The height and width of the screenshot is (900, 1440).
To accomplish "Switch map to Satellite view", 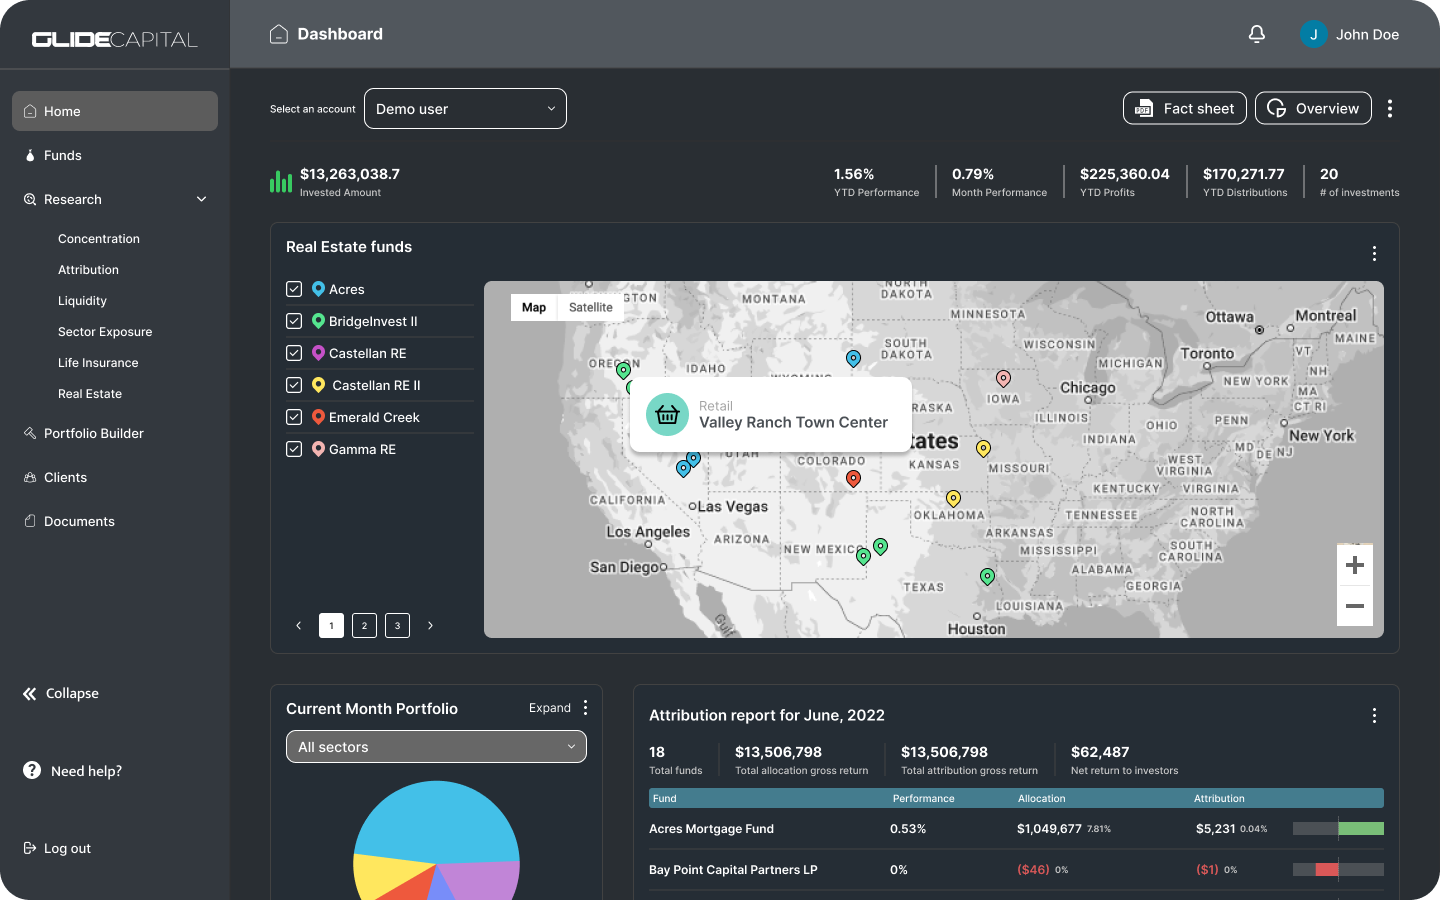I will point(591,307).
